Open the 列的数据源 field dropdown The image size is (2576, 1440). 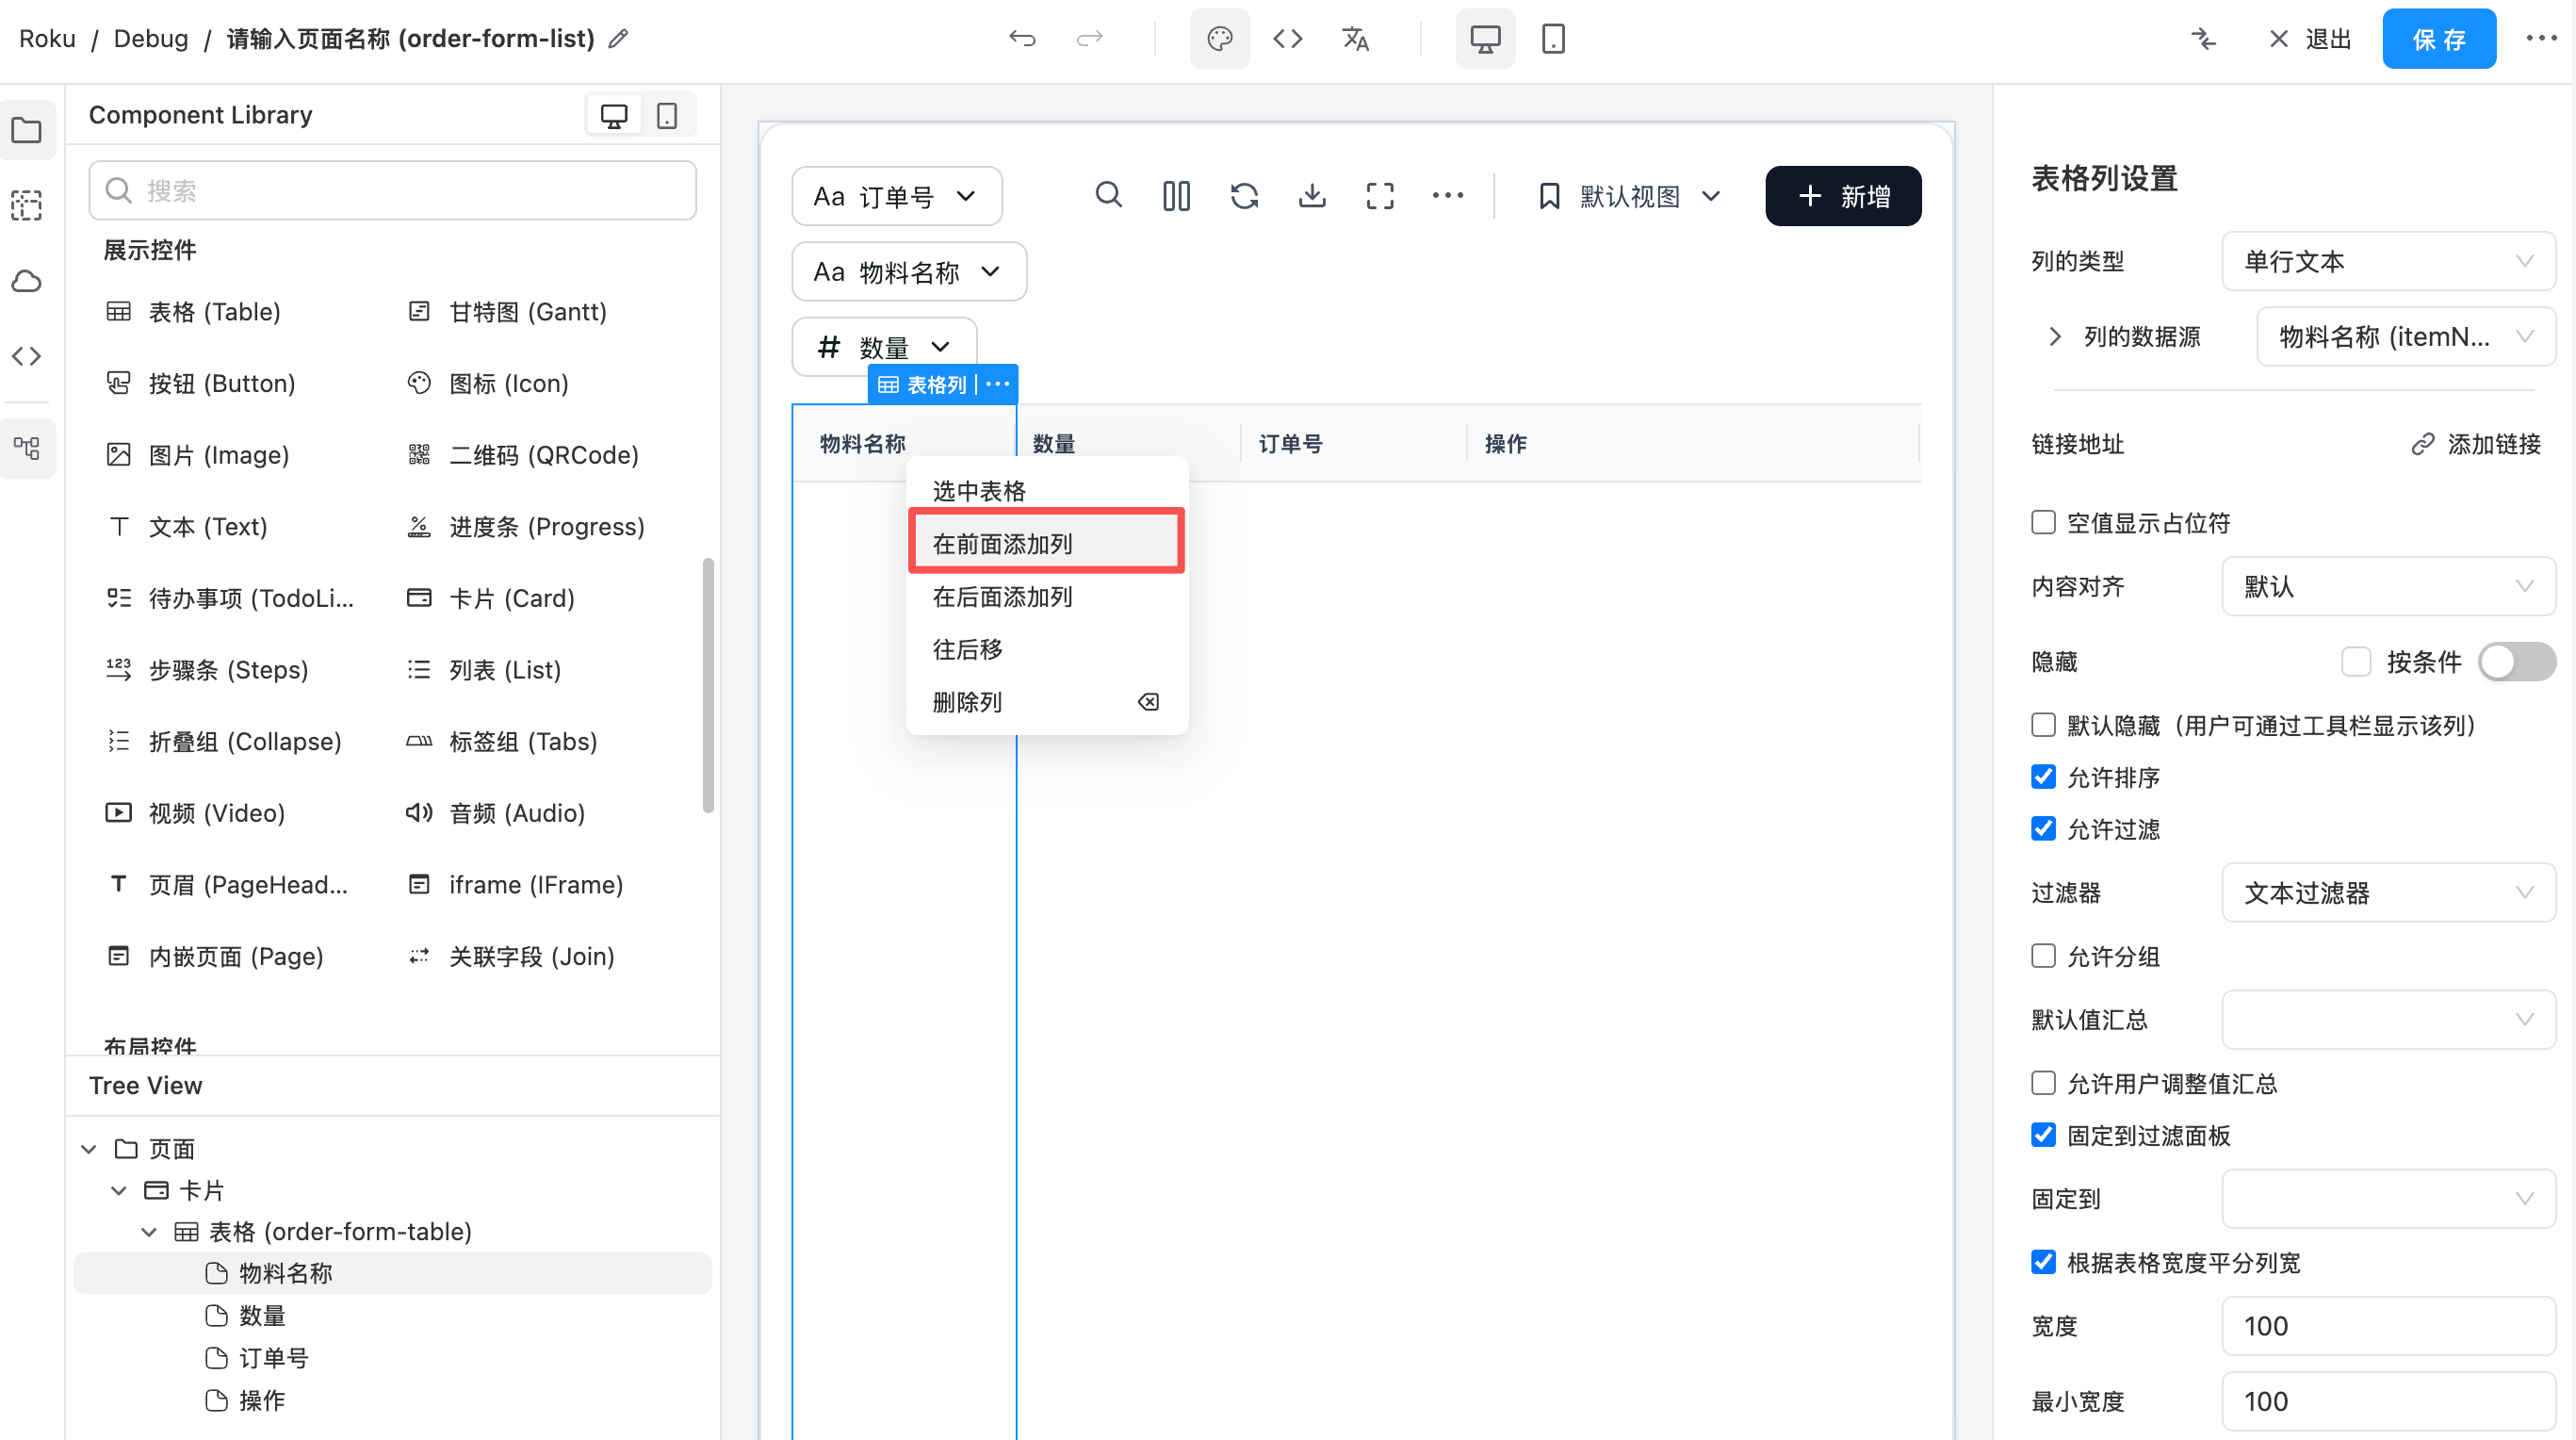(x=2405, y=336)
